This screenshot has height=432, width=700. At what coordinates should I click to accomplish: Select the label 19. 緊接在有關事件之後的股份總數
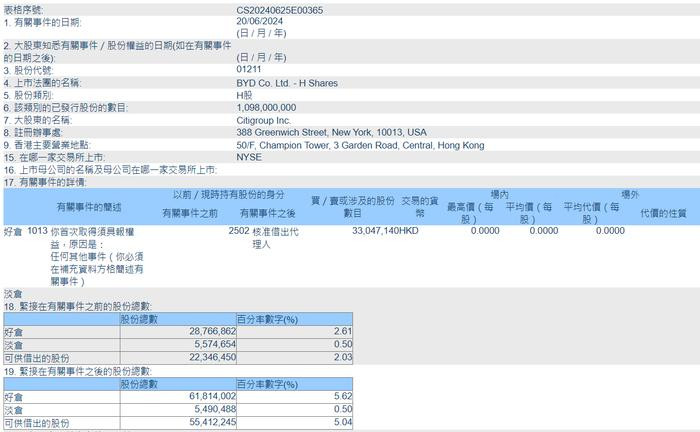click(78, 371)
